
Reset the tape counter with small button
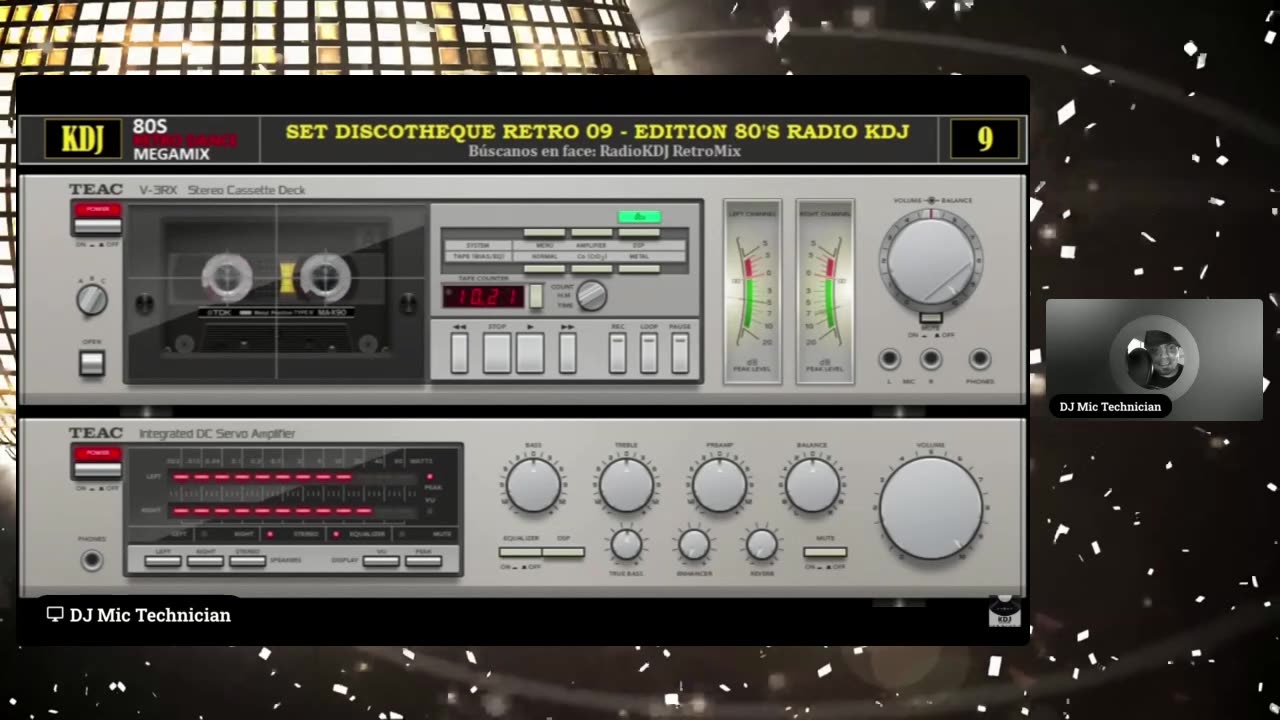(536, 296)
